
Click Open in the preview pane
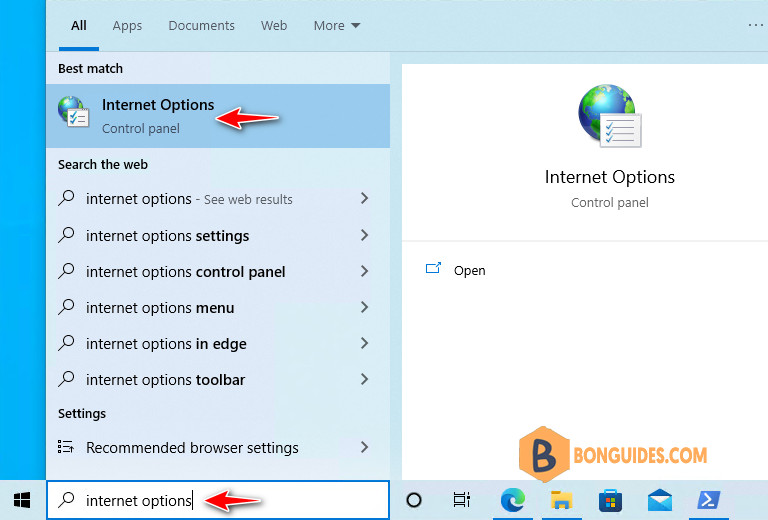(x=469, y=270)
